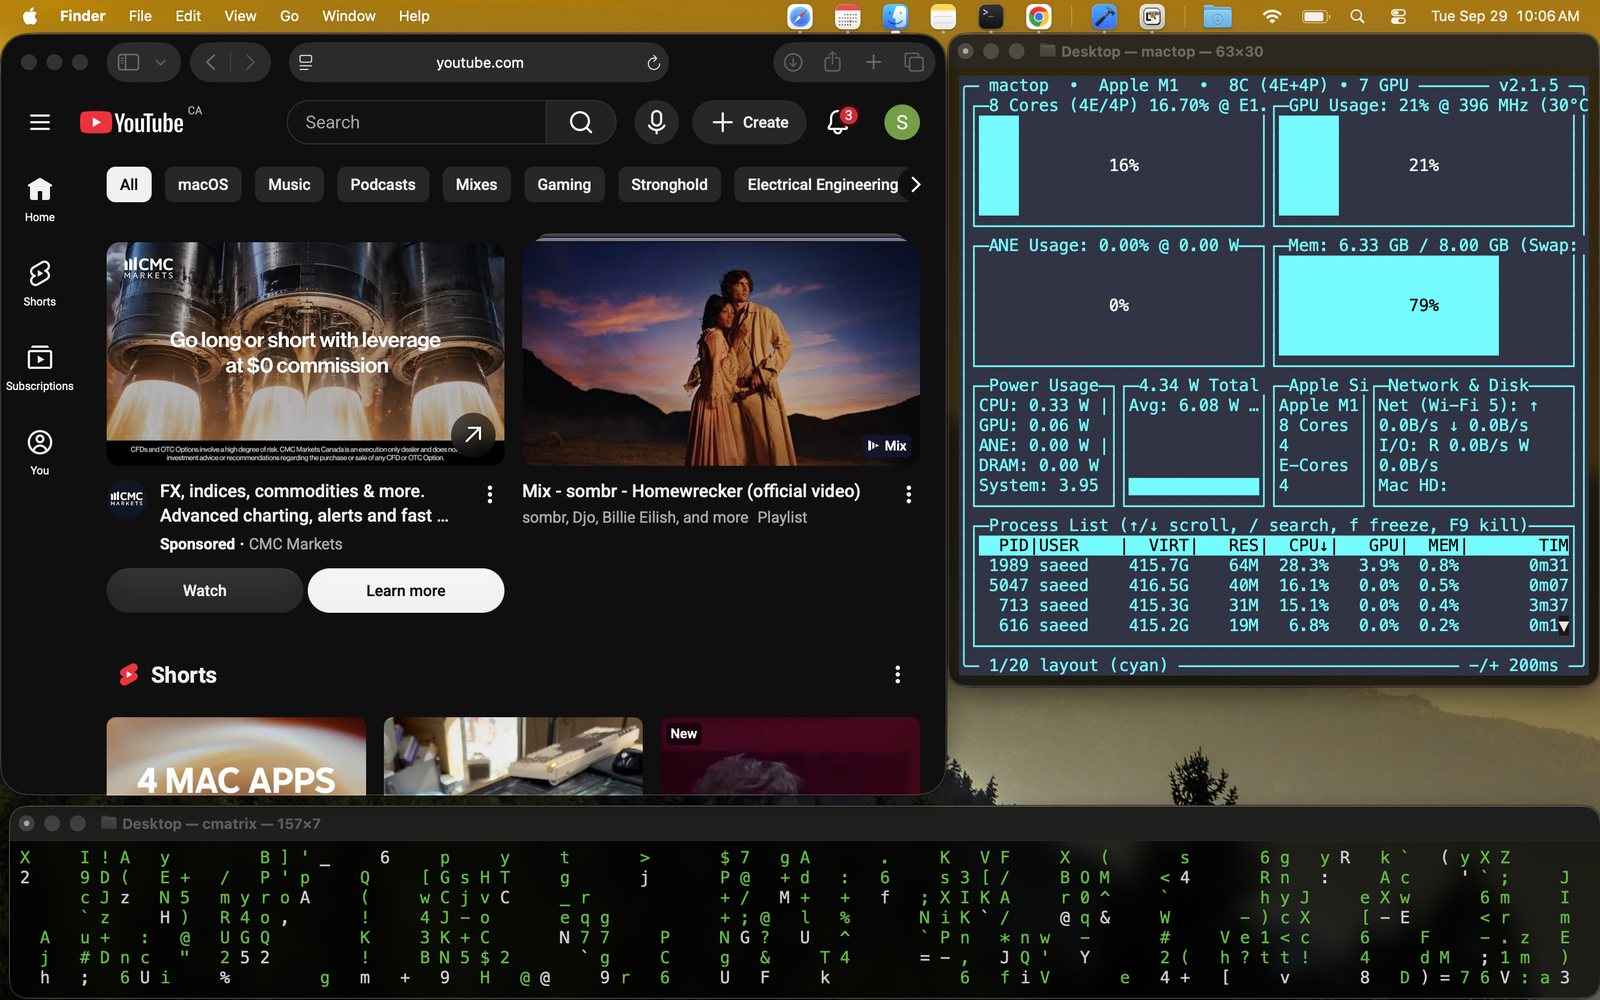
Task: Open Subscriptions from the sidebar
Action: click(x=40, y=368)
